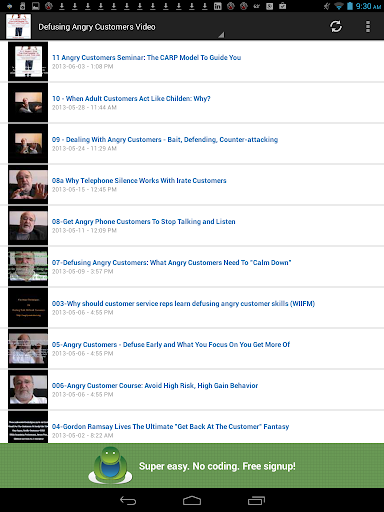Tap the LinkedIn notification icon in status bar

tap(218, 6)
